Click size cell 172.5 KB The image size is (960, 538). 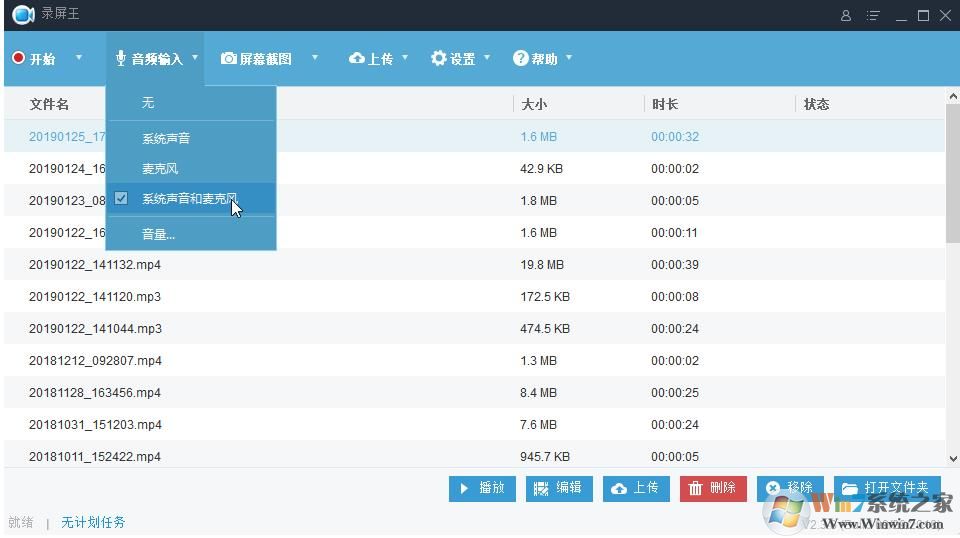(x=545, y=296)
